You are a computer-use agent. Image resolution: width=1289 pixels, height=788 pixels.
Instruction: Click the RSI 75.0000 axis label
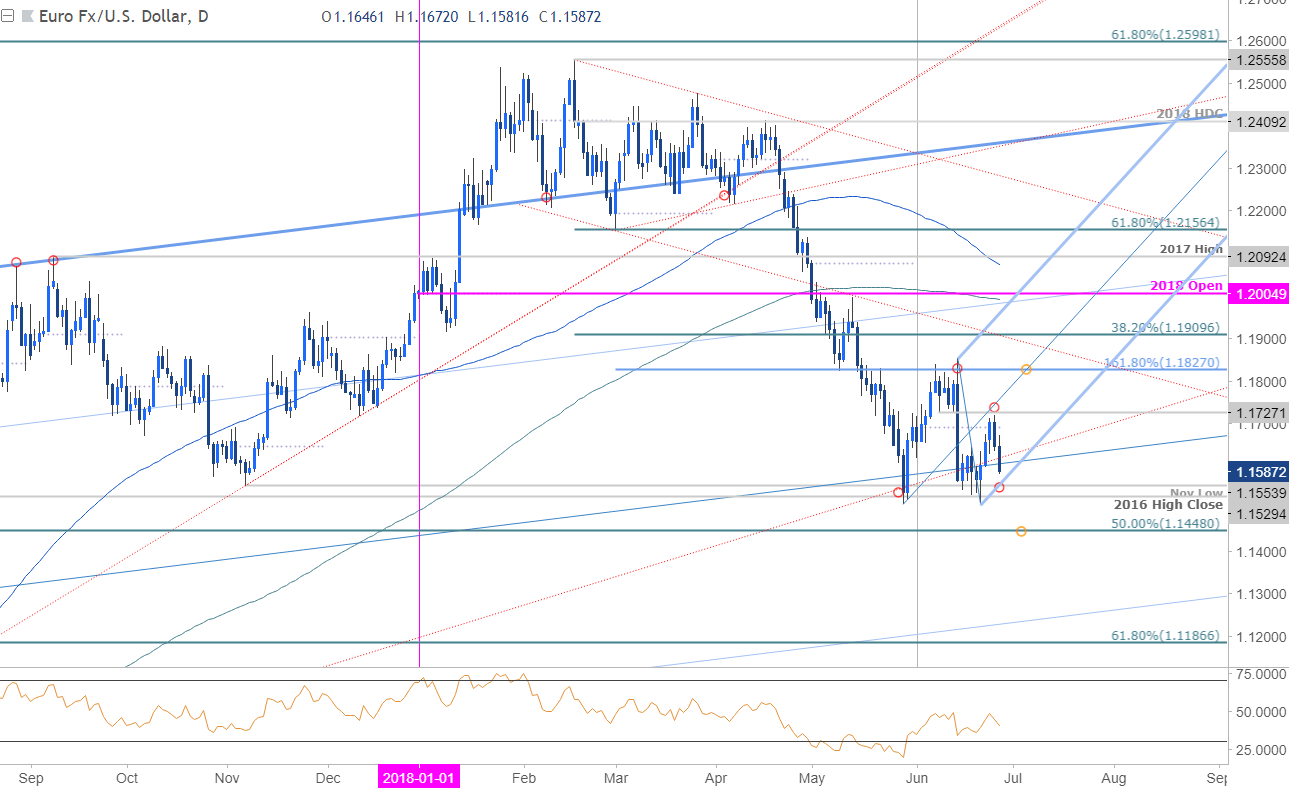1261,675
